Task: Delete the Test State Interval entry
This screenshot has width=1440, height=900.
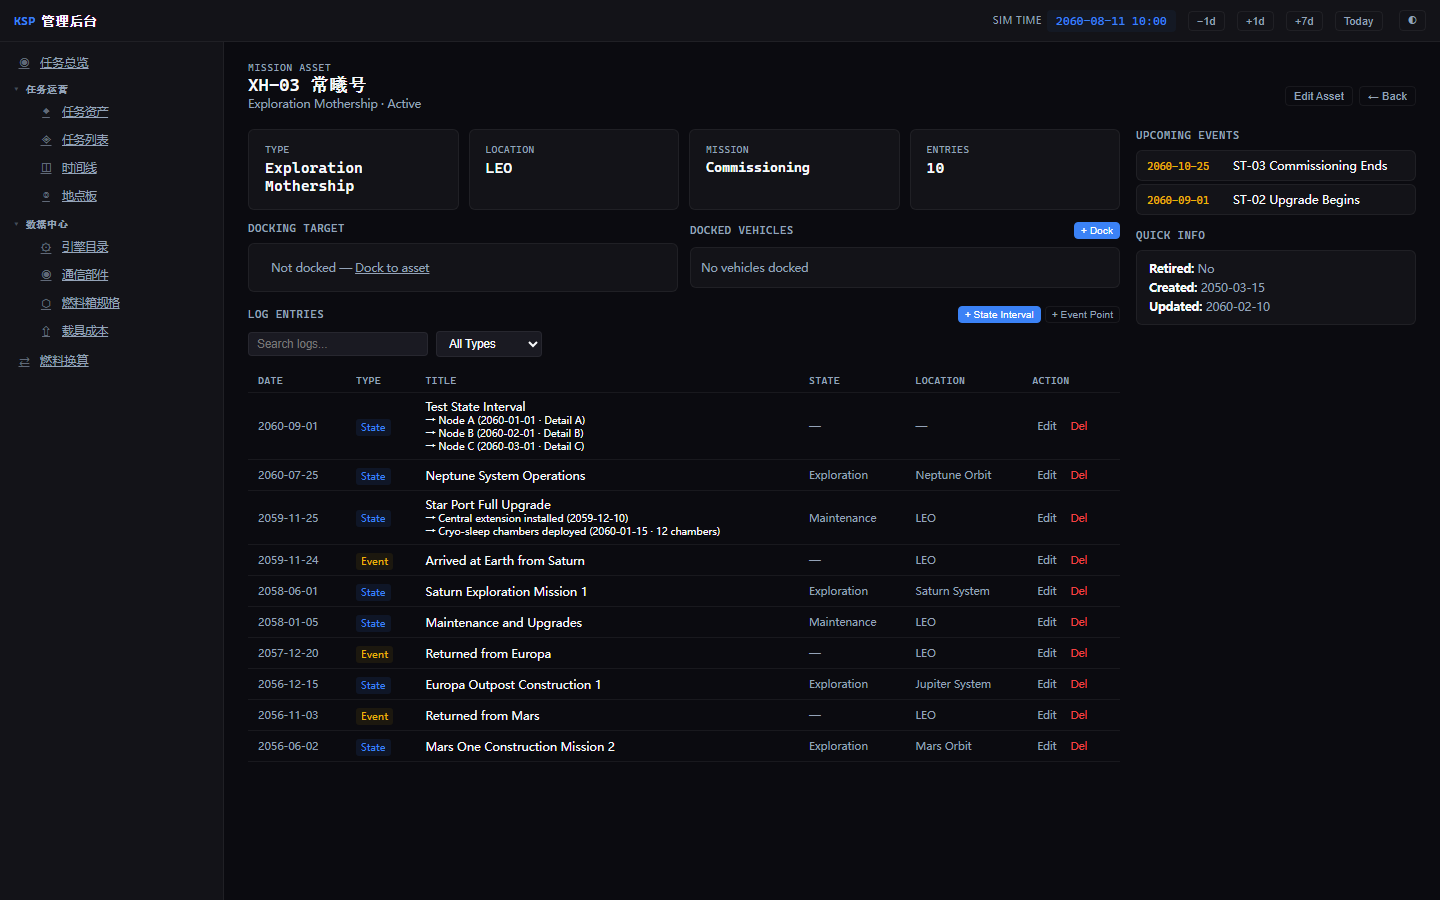Action: click(x=1079, y=426)
